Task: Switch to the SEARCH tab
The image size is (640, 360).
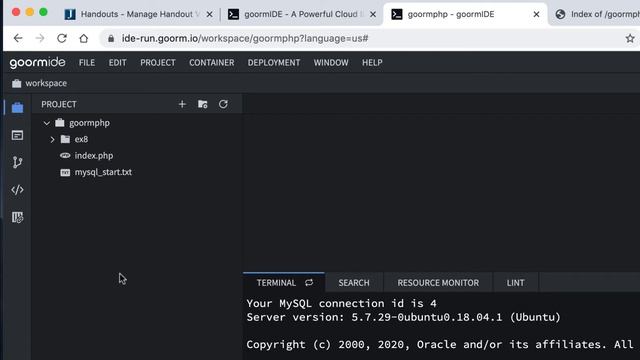Action: click(354, 282)
